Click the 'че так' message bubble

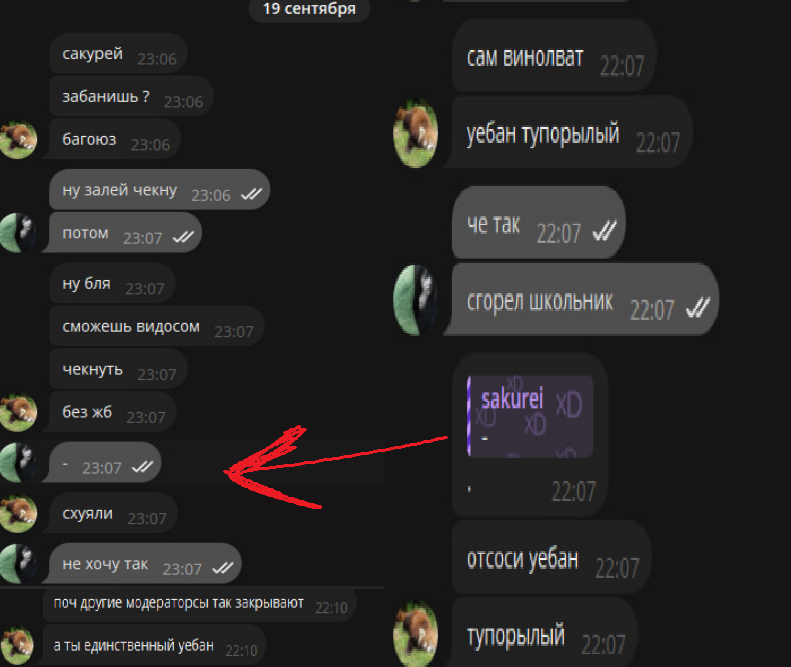click(538, 223)
